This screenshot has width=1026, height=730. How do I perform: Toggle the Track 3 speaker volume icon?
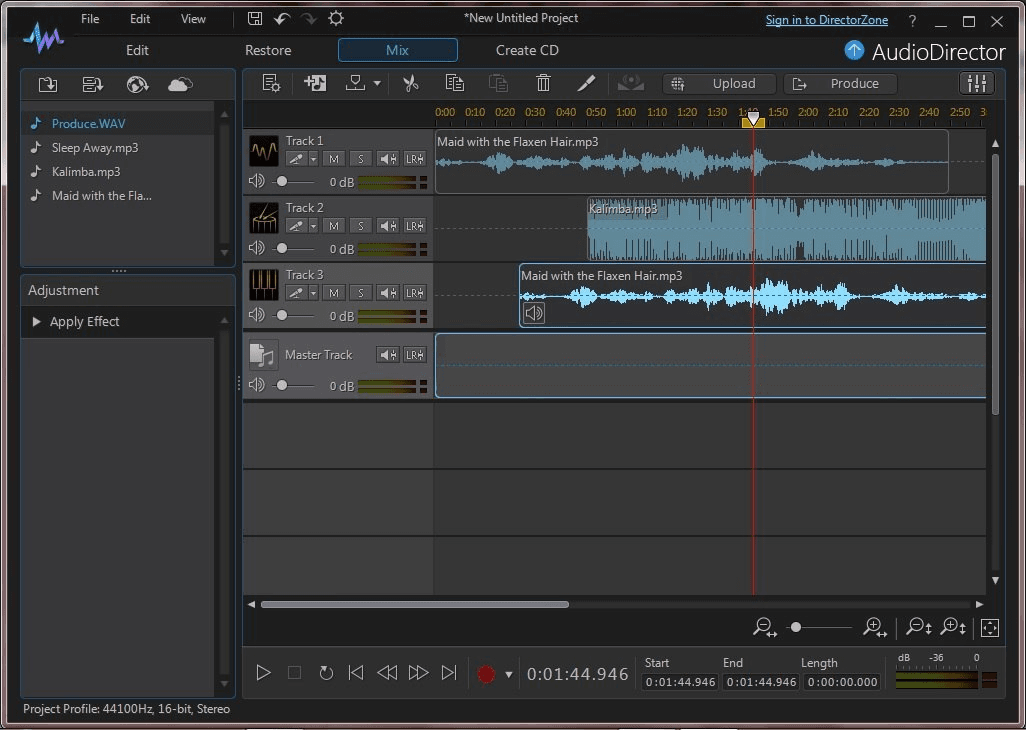click(257, 315)
